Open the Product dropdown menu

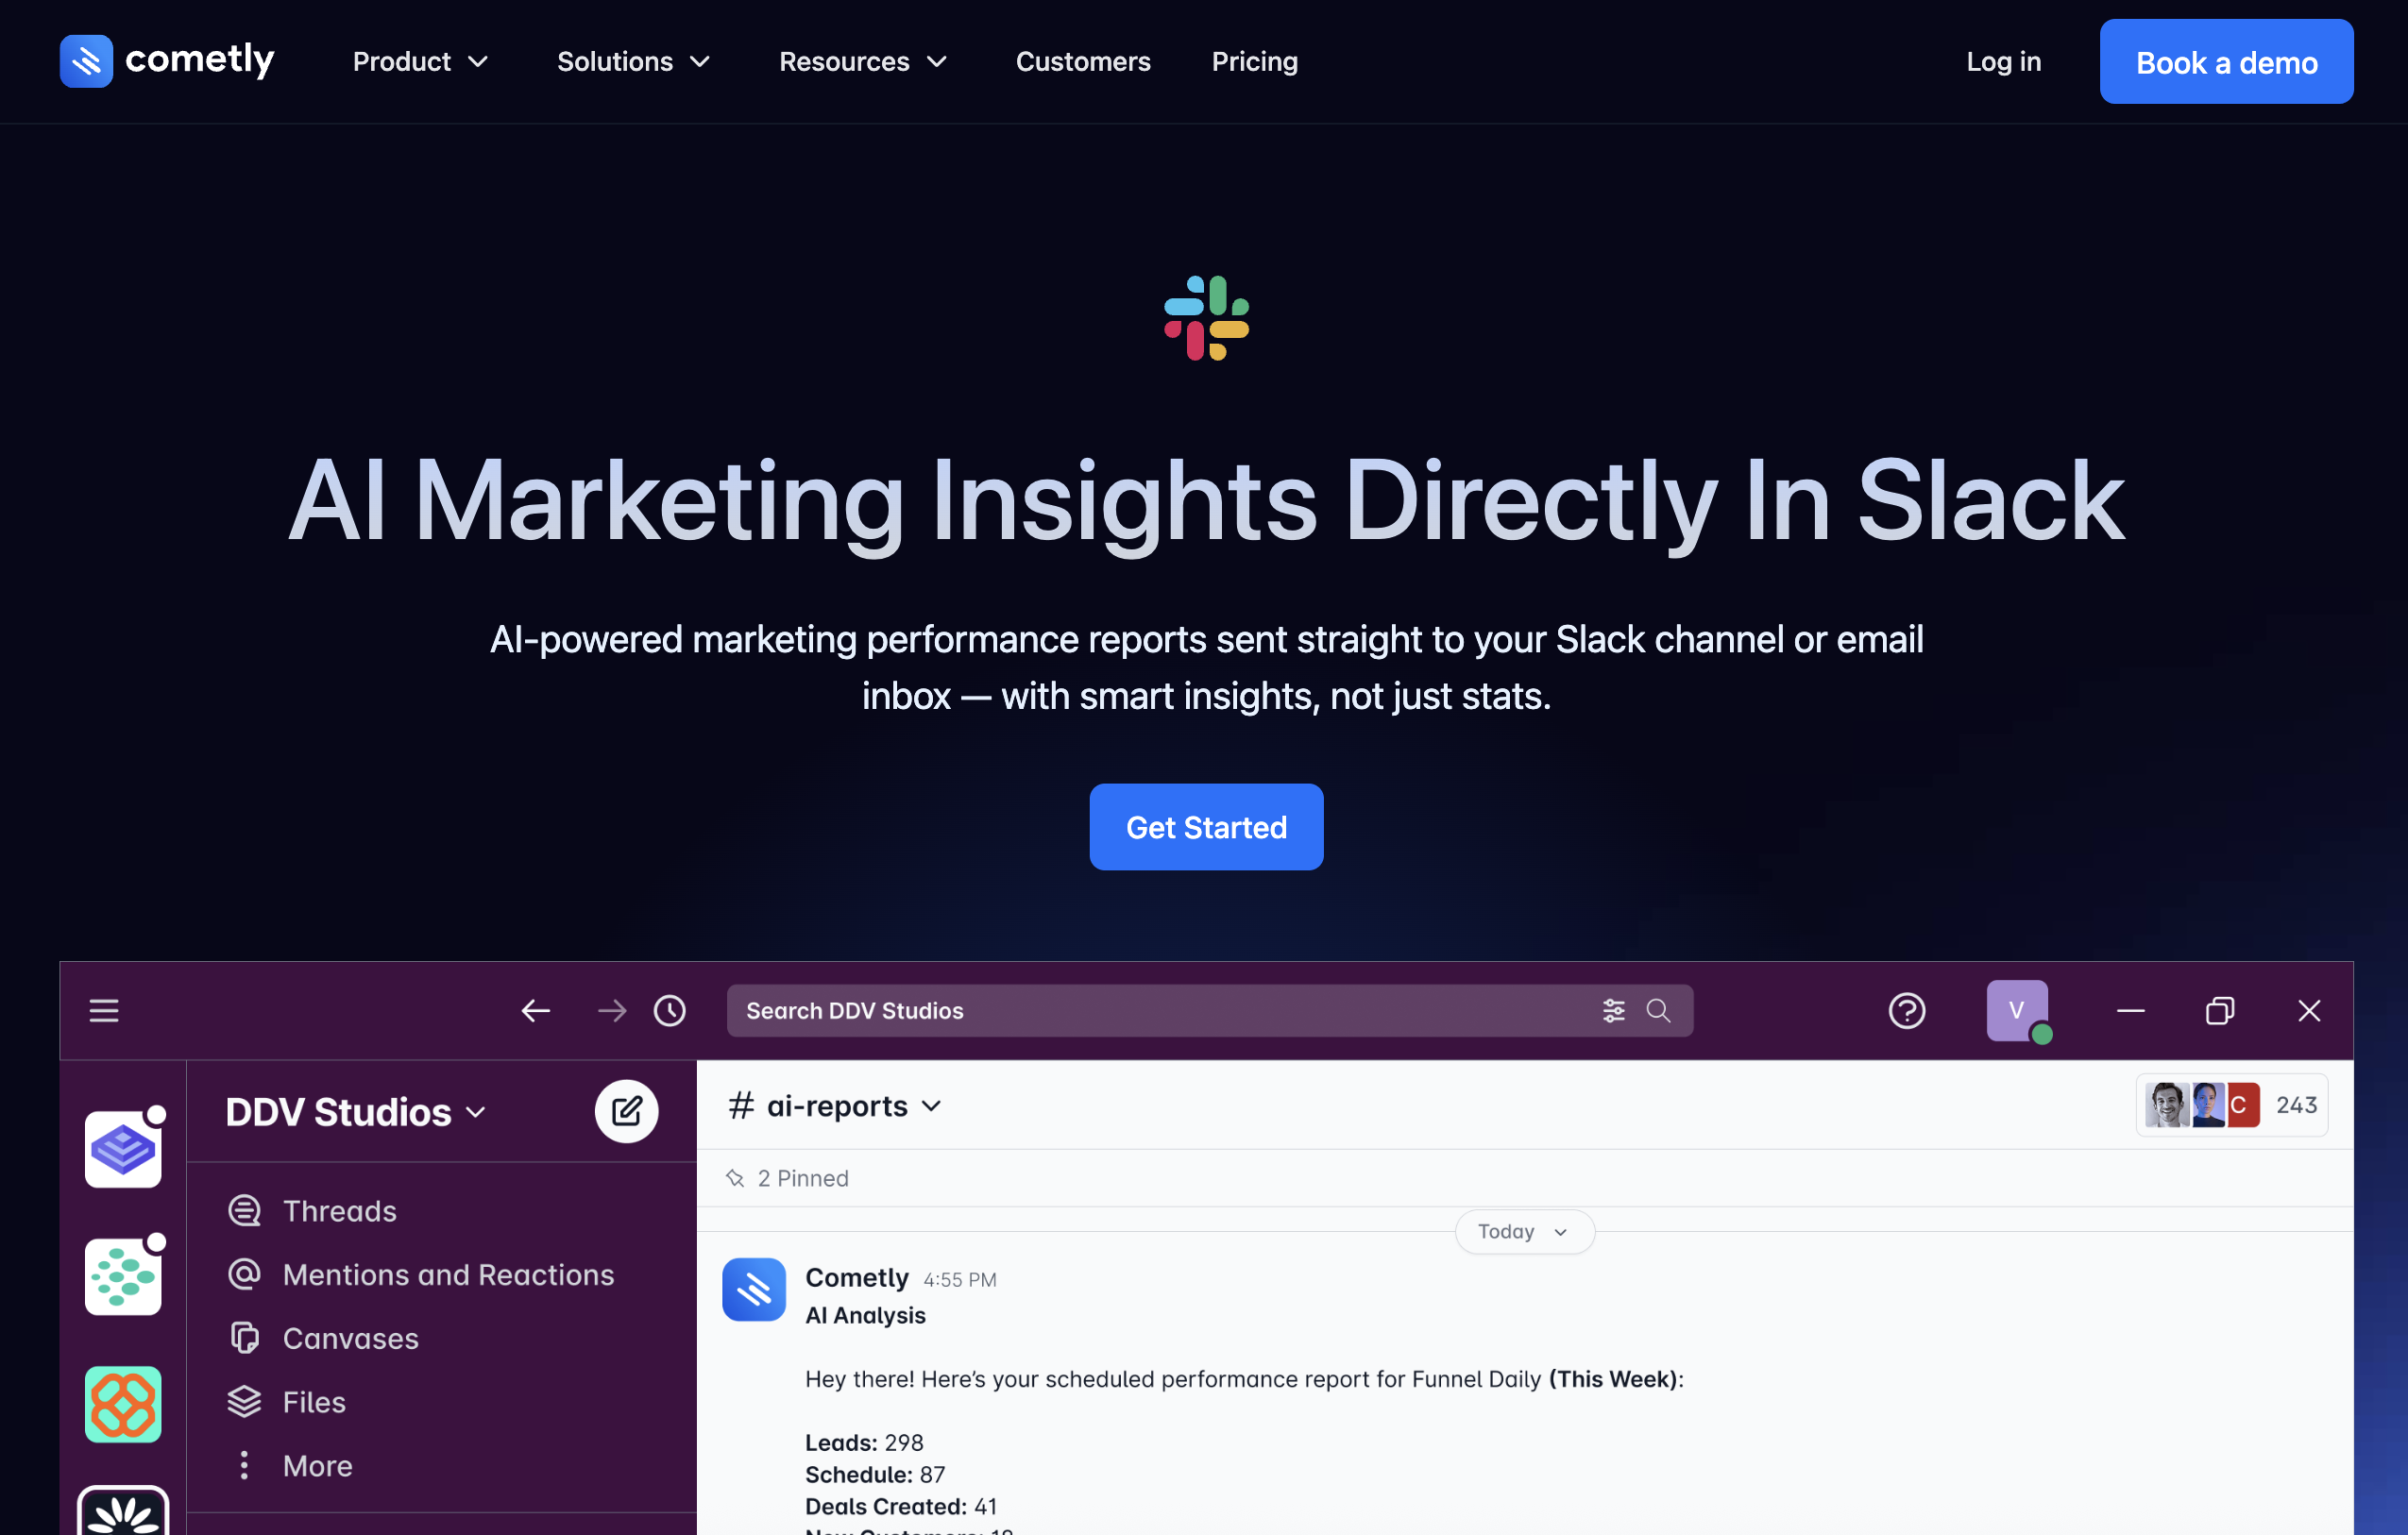point(420,62)
